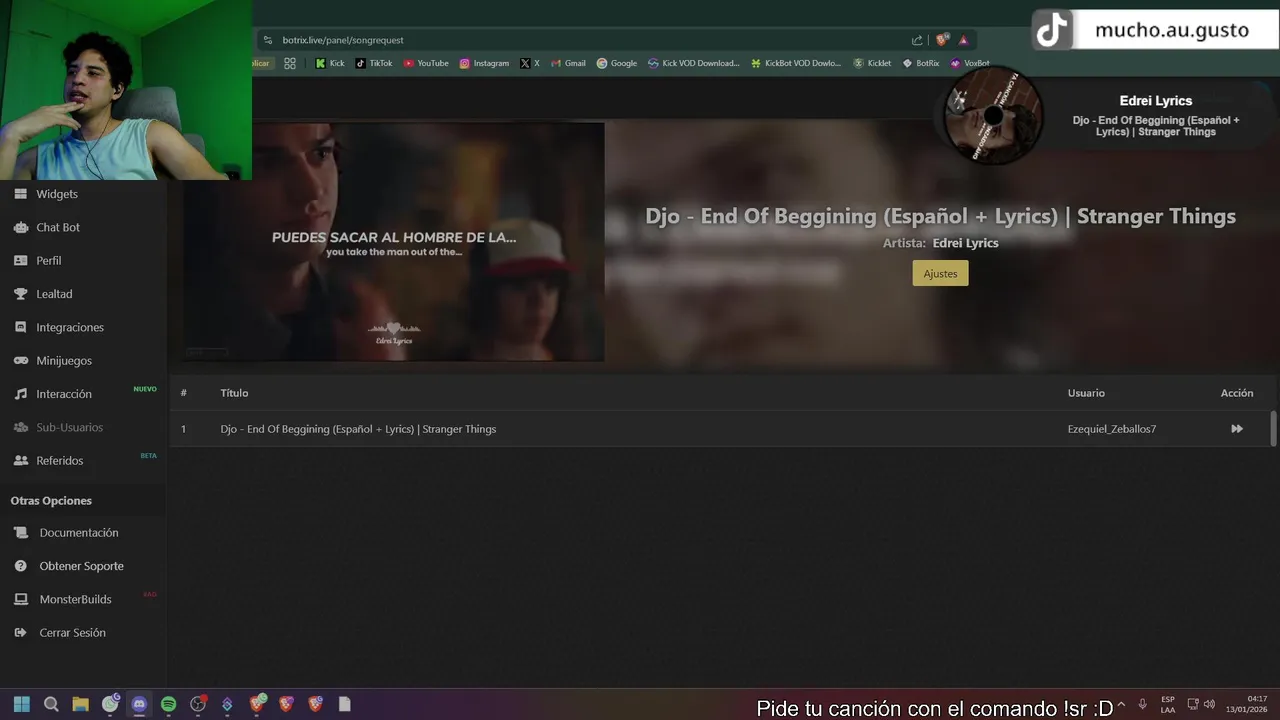1280x720 pixels.
Task: Click the Referidos users icon
Action: 20,461
